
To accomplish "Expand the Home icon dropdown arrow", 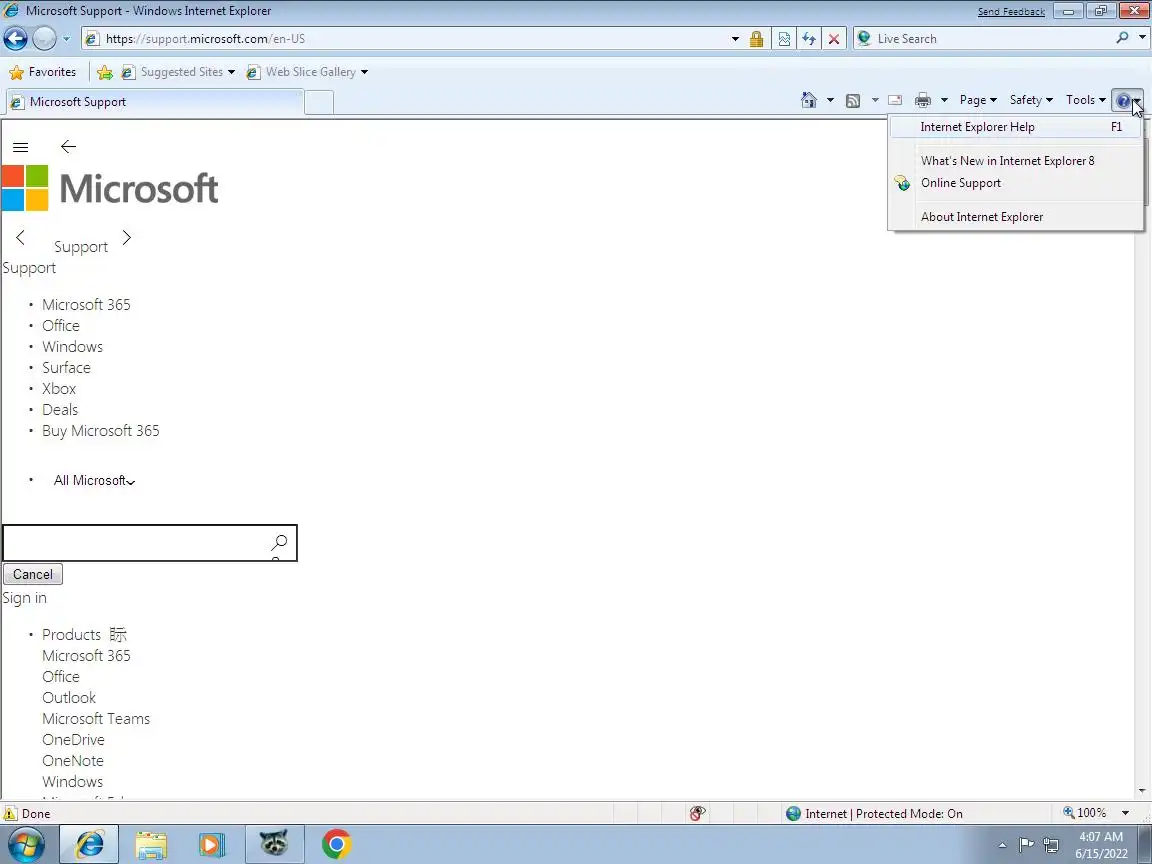I will pyautogui.click(x=830, y=100).
